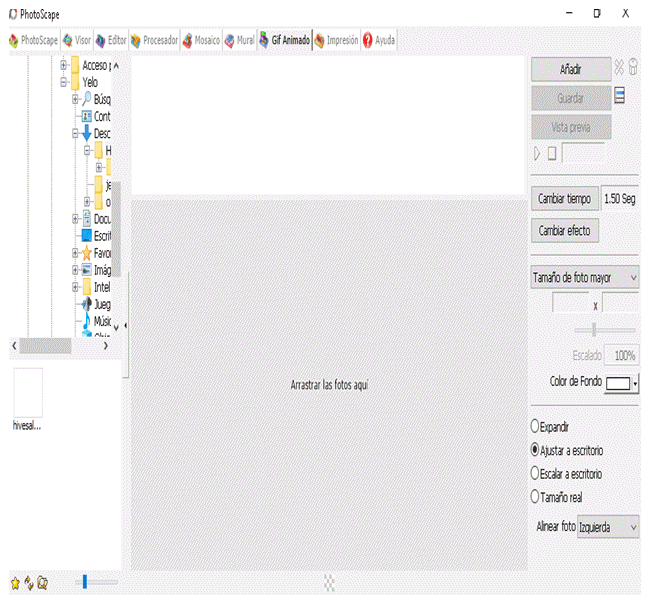
Task: Collapse the Yelo folder node
Action: pos(63,82)
